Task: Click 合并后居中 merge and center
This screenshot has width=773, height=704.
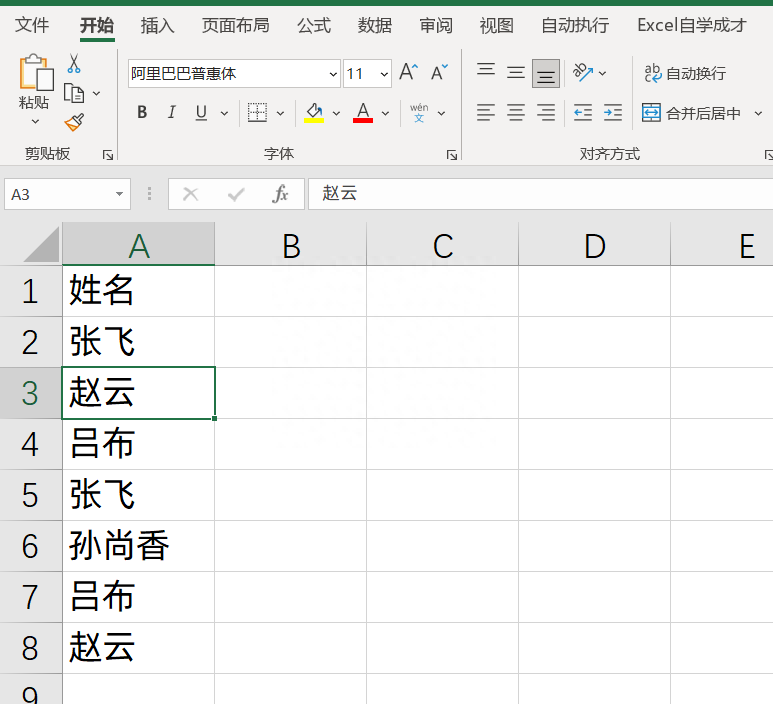Action: coord(691,113)
